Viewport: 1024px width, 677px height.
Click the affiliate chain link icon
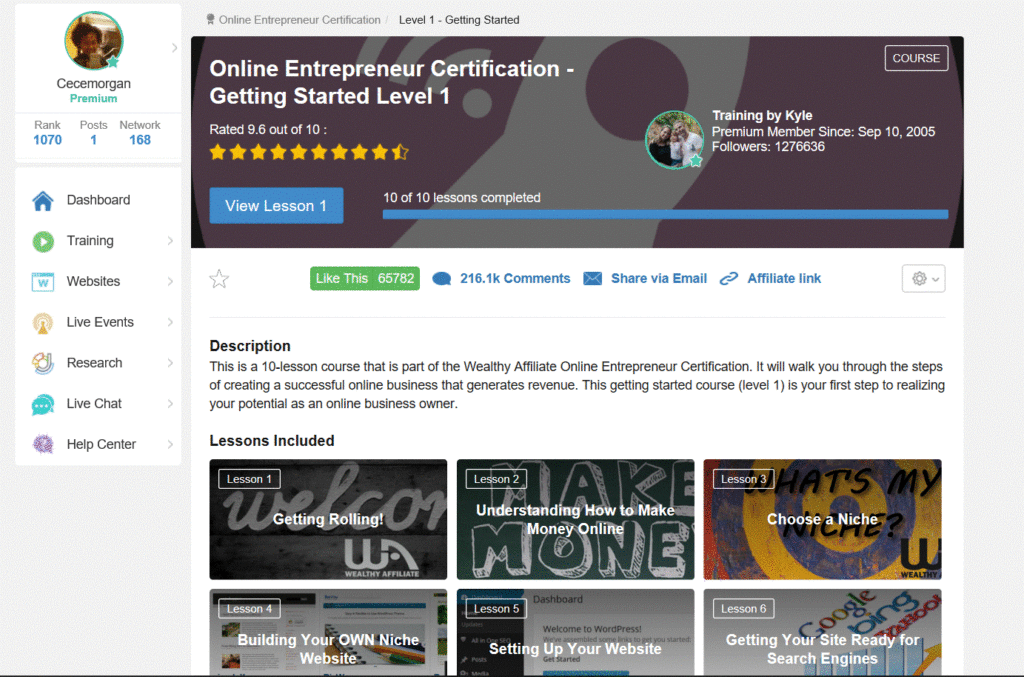pyautogui.click(x=729, y=279)
